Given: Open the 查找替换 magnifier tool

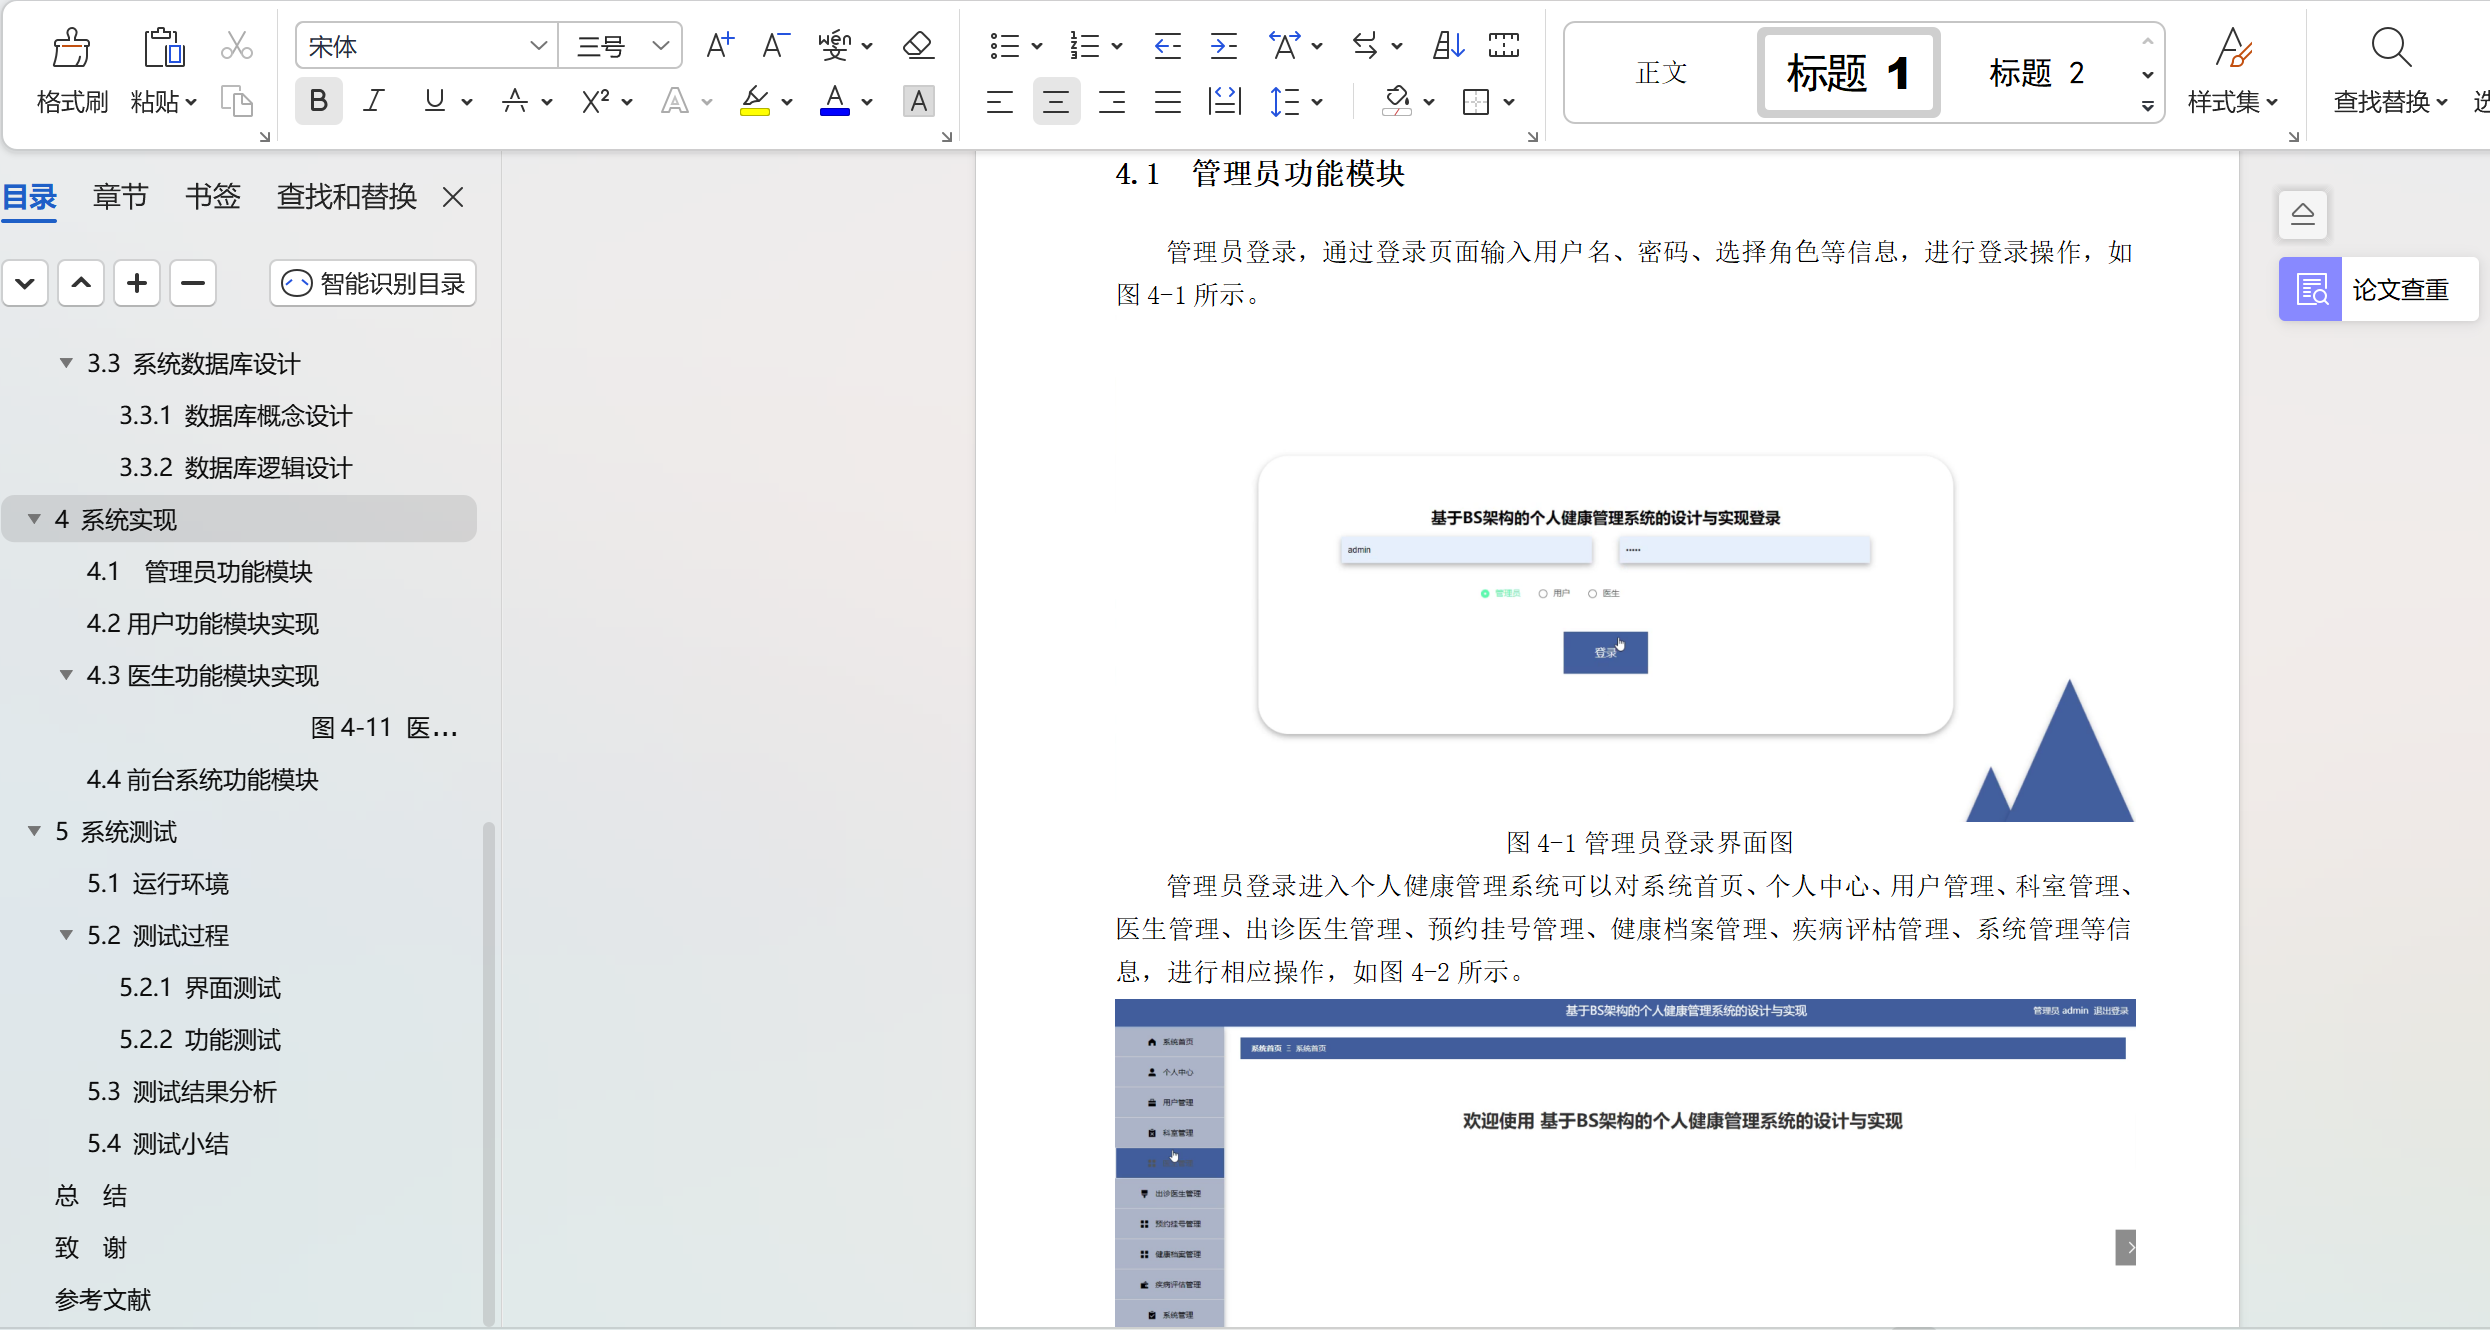Looking at the screenshot, I should point(2390,48).
